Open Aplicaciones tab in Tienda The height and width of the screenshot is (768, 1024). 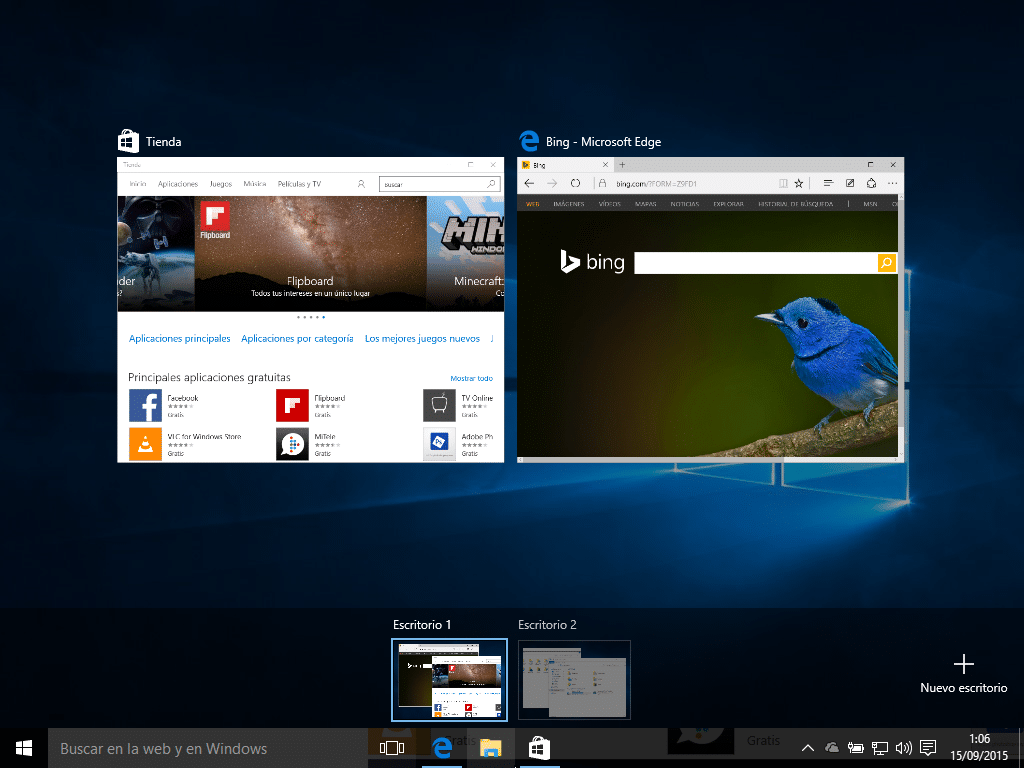tap(178, 184)
